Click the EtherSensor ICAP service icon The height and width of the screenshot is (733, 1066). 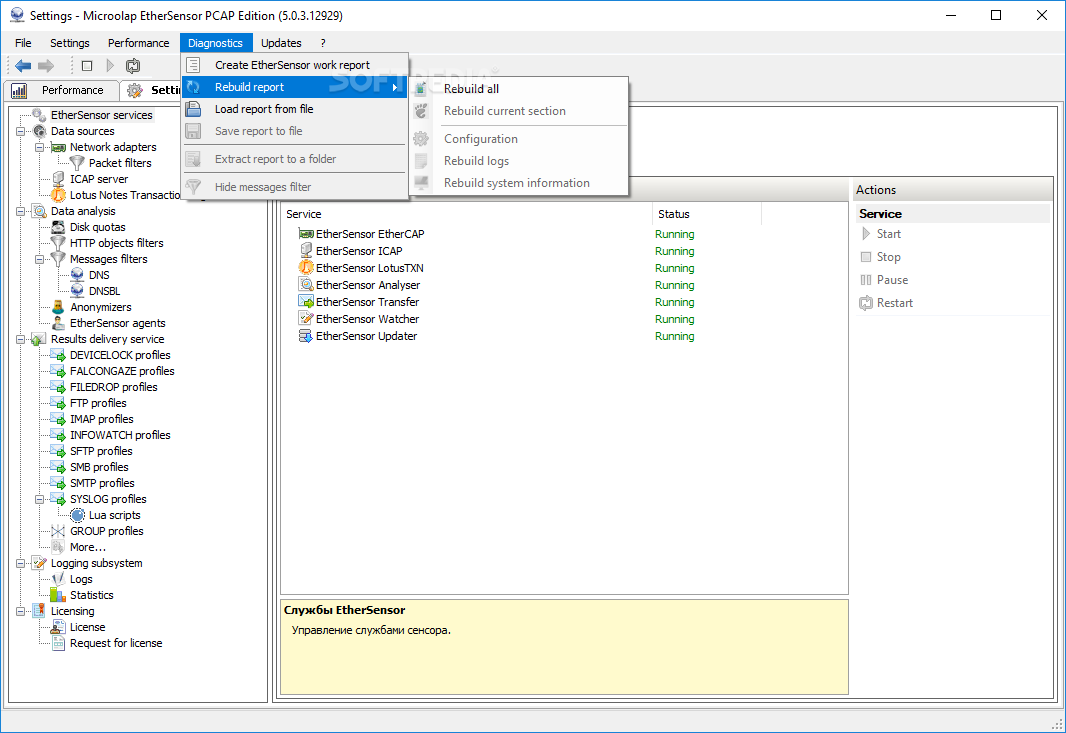(306, 251)
